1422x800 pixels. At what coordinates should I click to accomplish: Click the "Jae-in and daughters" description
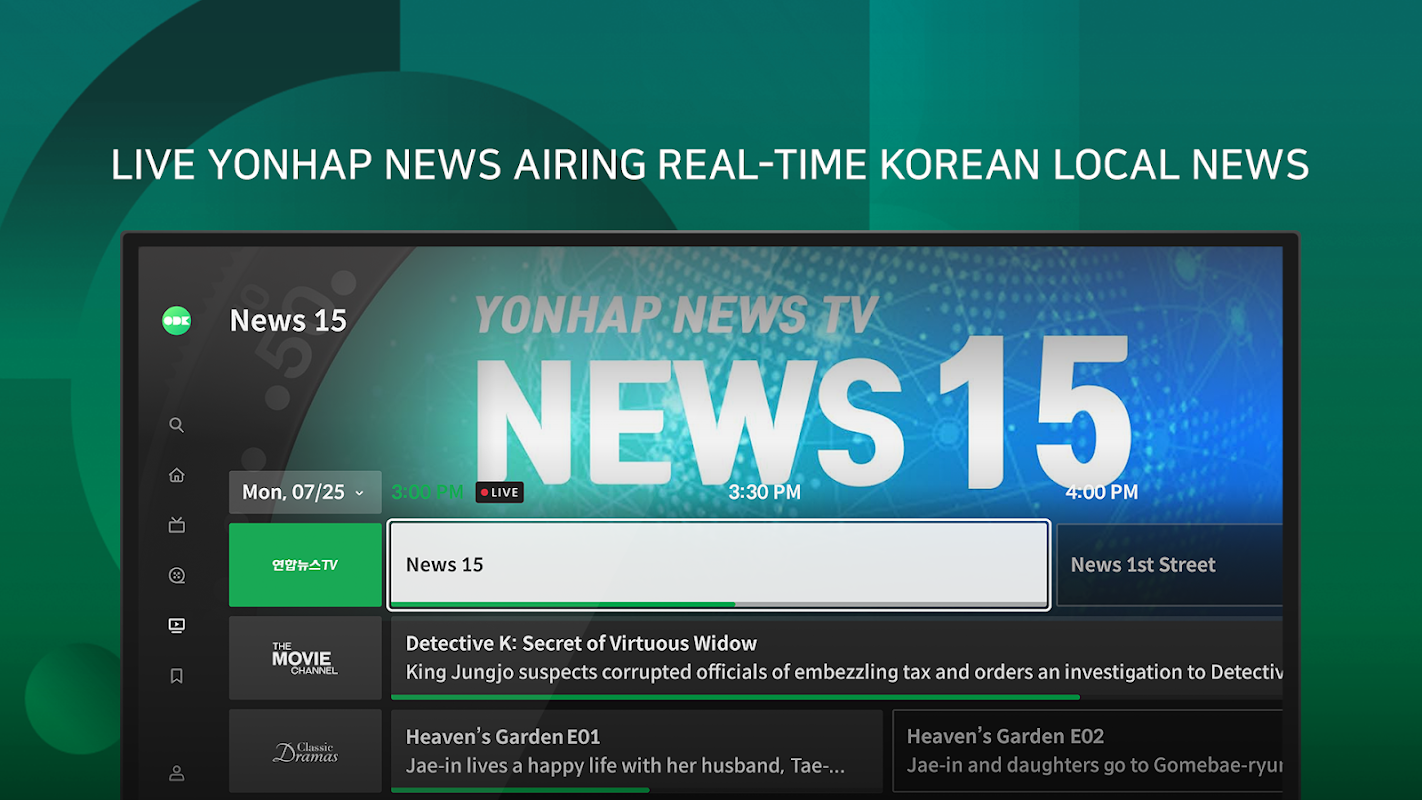point(1094,766)
